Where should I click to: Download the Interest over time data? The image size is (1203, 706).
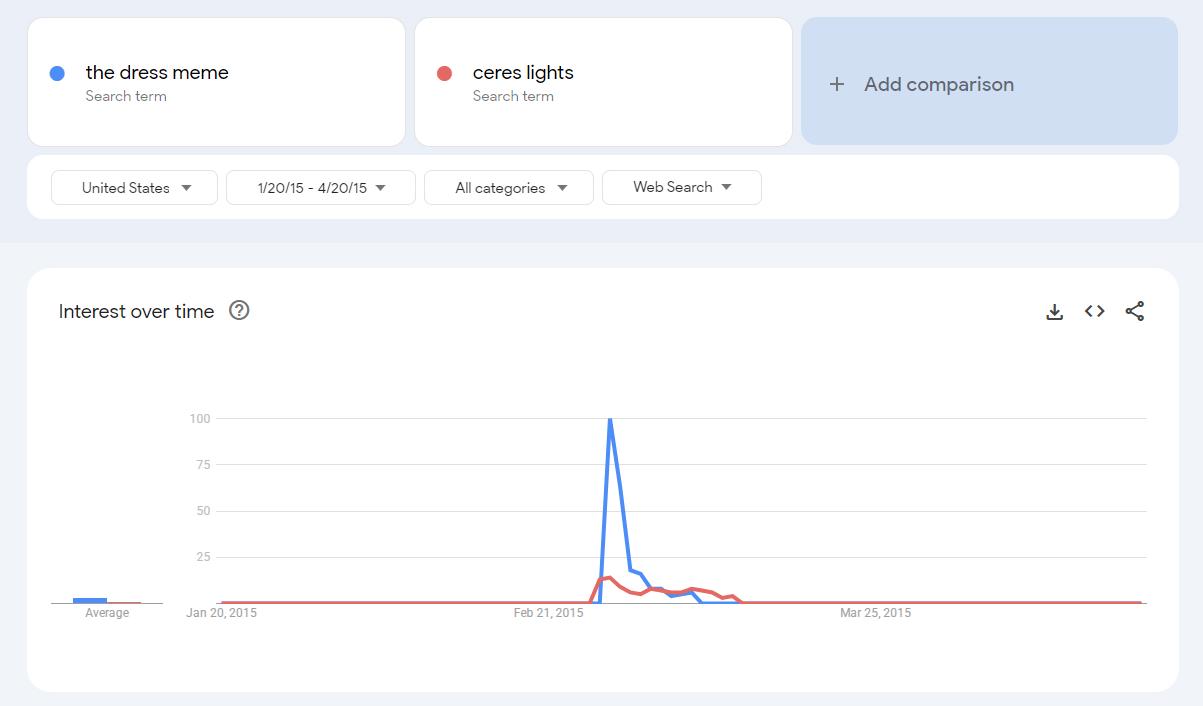pyautogui.click(x=1054, y=312)
